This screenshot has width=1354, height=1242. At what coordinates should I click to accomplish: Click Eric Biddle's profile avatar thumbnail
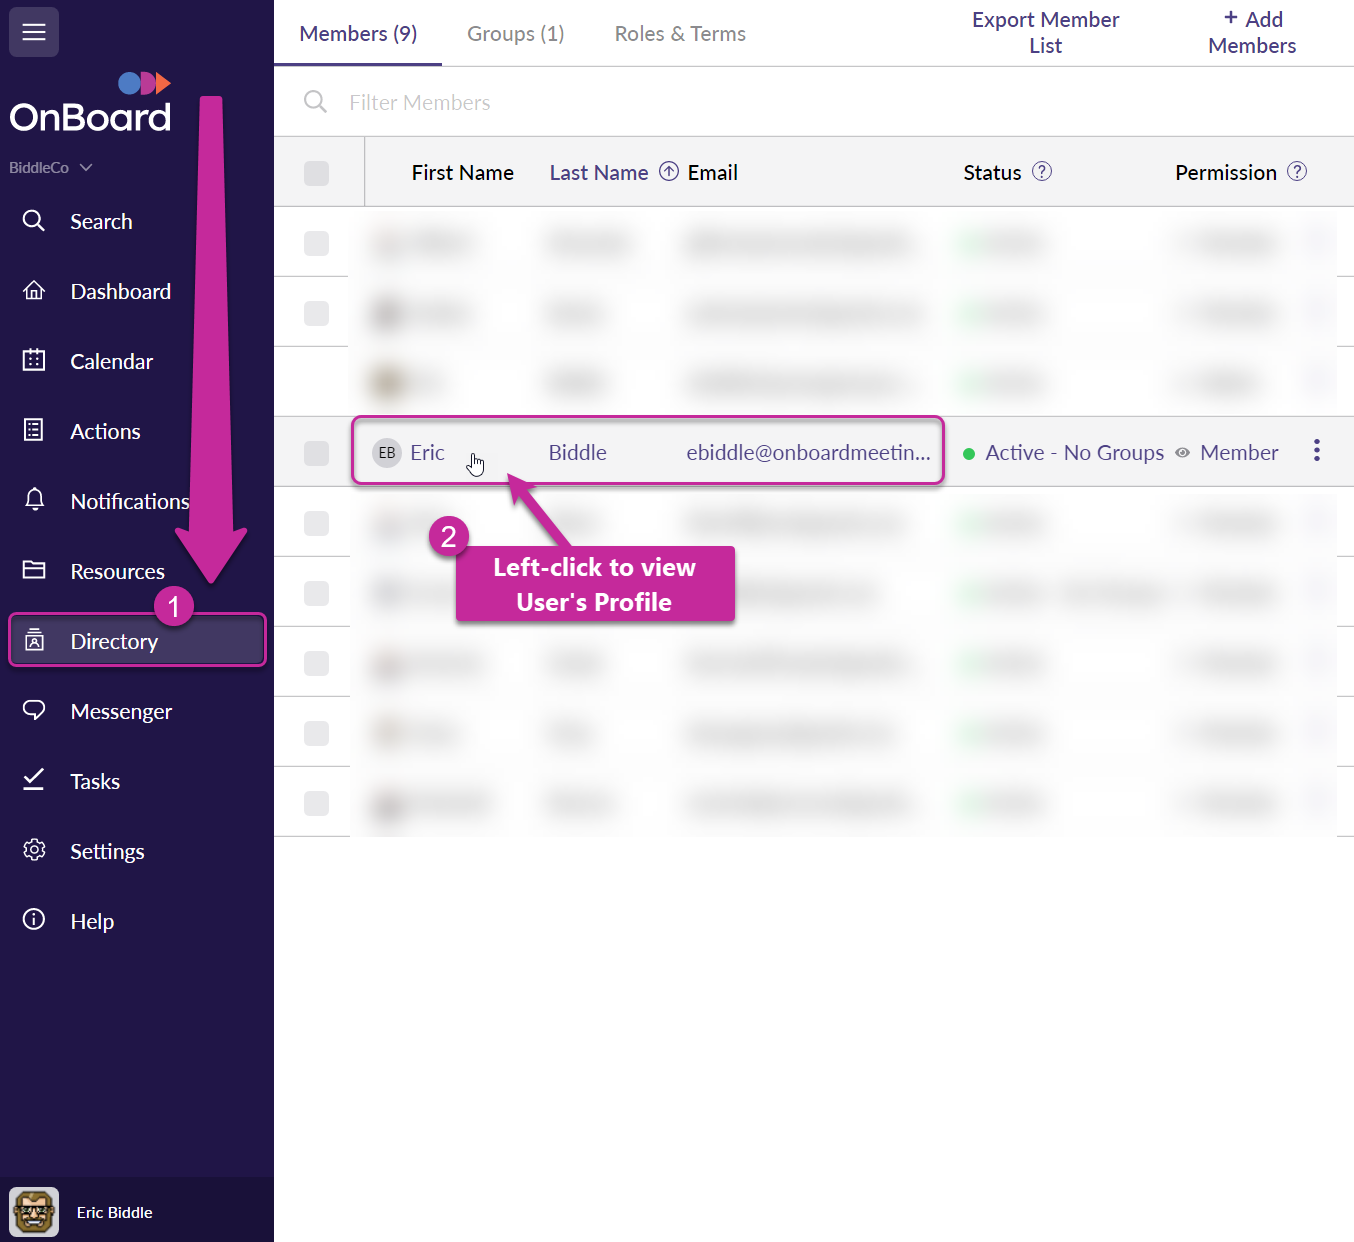34,1212
